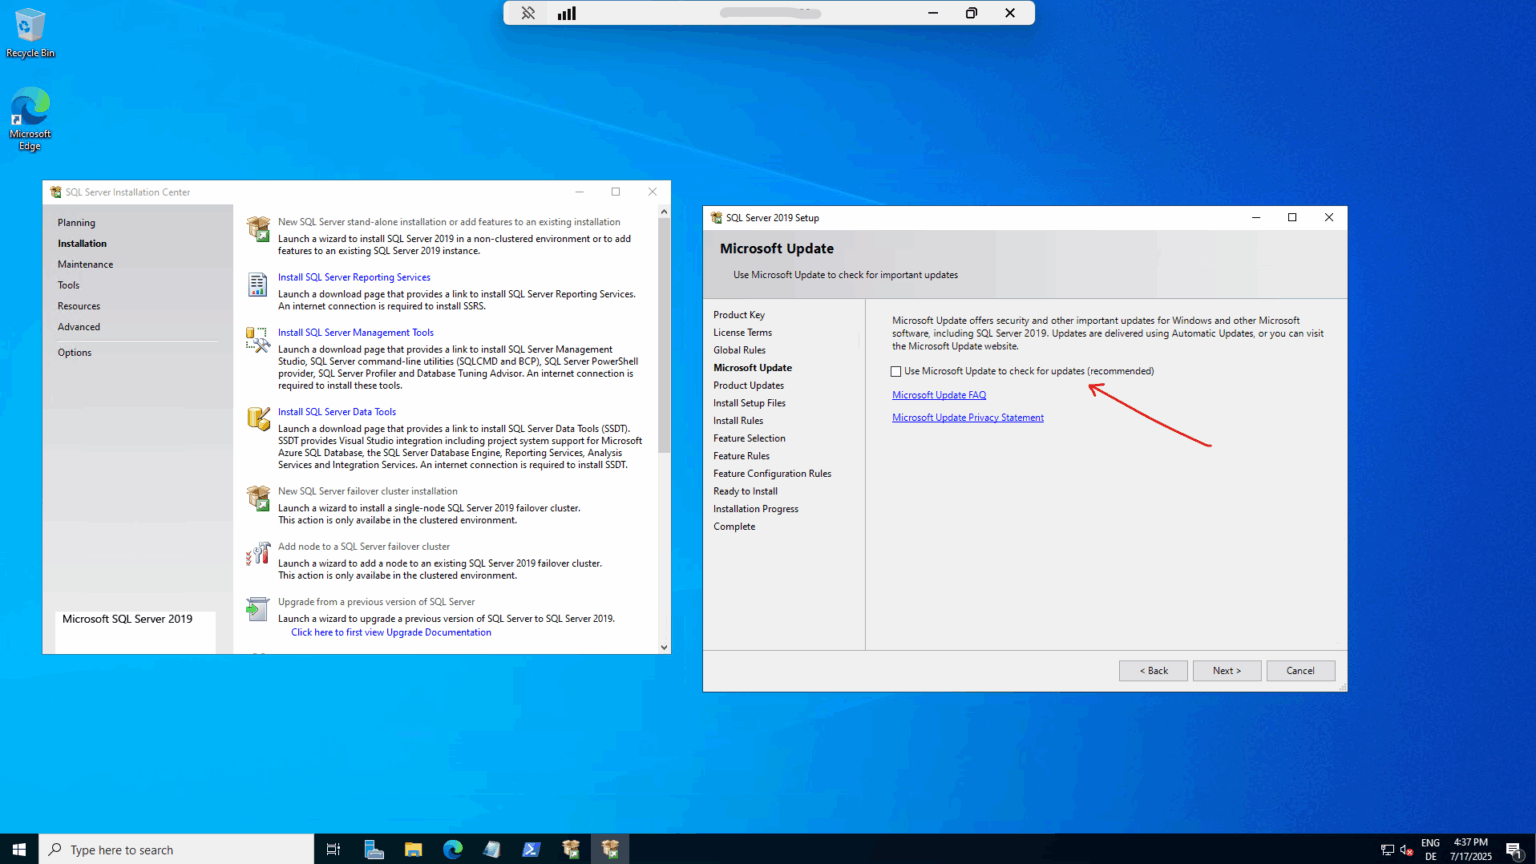Enable Use Microsoft Update to check for updates

895,371
